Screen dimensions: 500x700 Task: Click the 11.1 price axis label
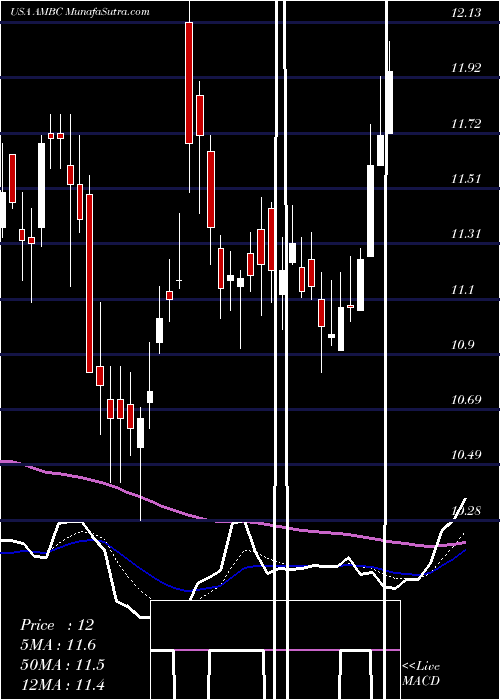462,289
